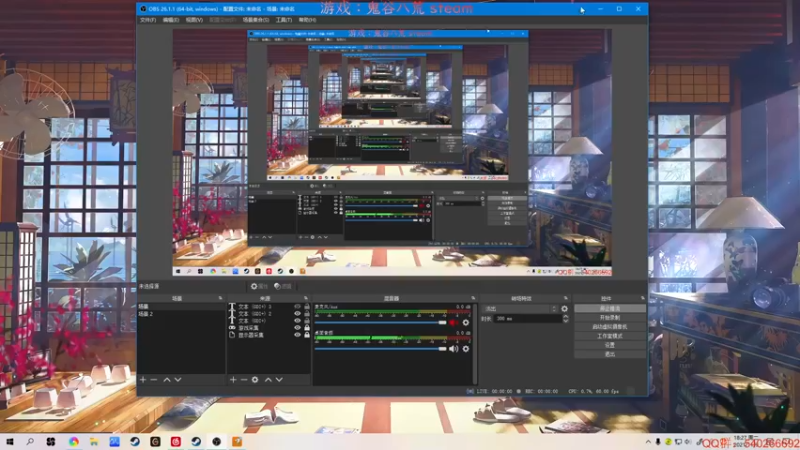This screenshot has height=450, width=800.
Task: Select first scene 场景 in Scenes list
Action: tap(181, 307)
